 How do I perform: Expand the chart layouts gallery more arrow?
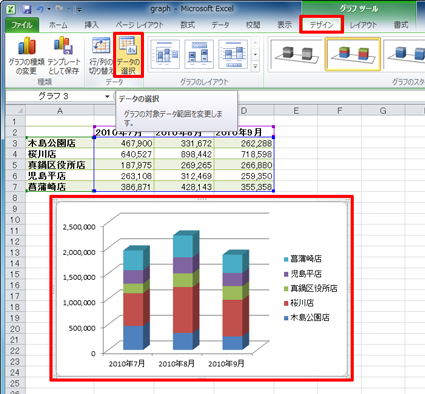(x=255, y=67)
